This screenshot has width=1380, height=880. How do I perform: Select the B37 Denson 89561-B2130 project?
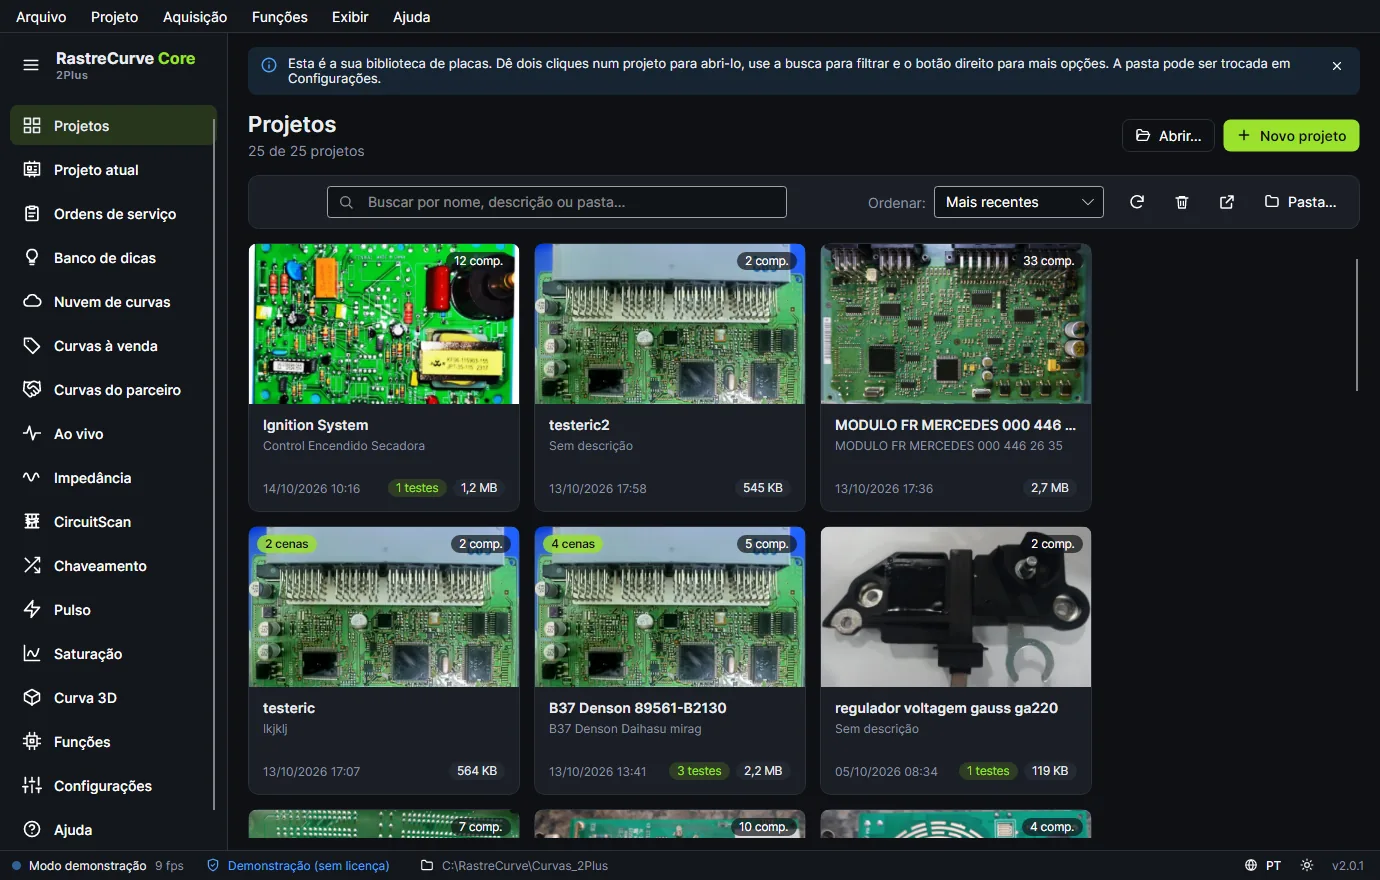[670, 661]
